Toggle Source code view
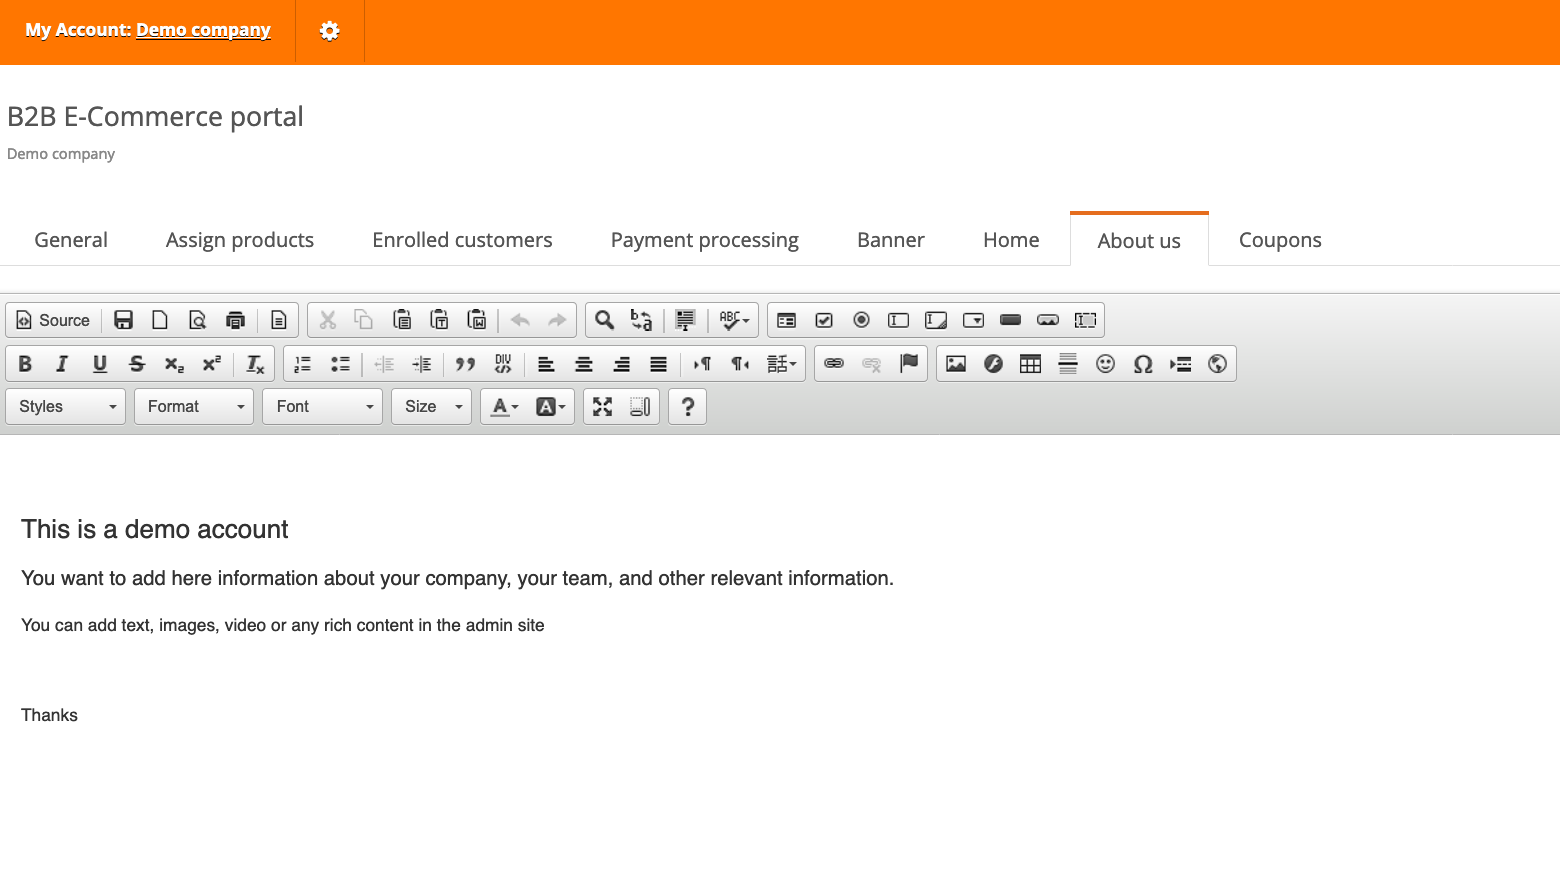 pos(54,320)
